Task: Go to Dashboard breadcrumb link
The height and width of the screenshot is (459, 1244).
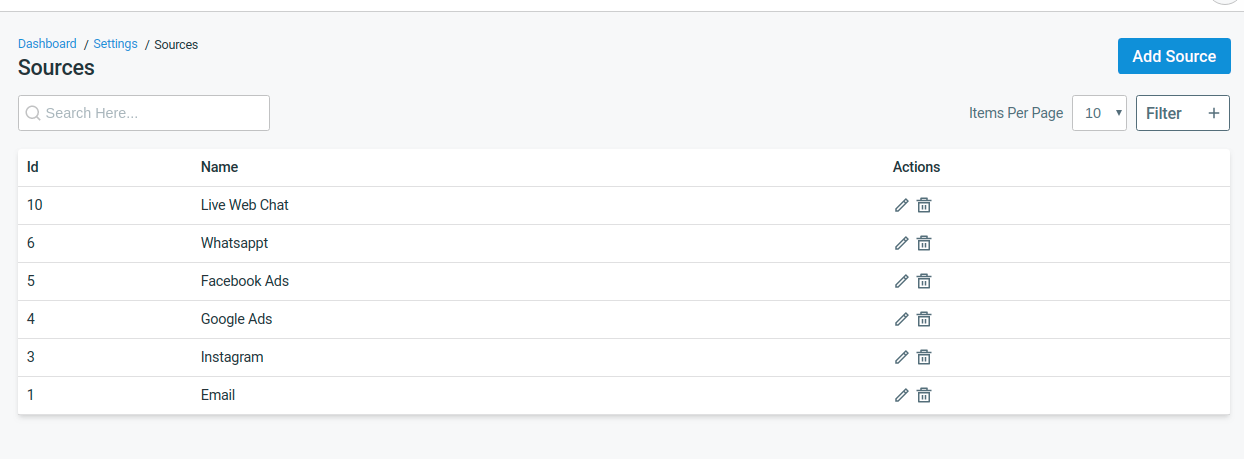Action: [x=47, y=44]
